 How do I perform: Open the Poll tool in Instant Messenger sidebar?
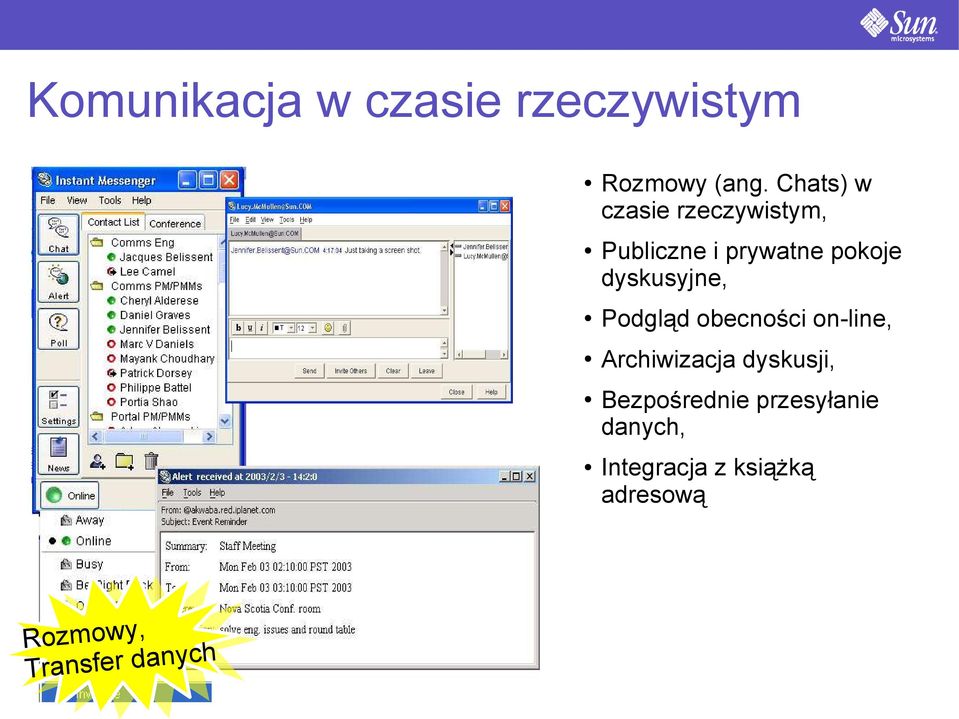(x=59, y=328)
